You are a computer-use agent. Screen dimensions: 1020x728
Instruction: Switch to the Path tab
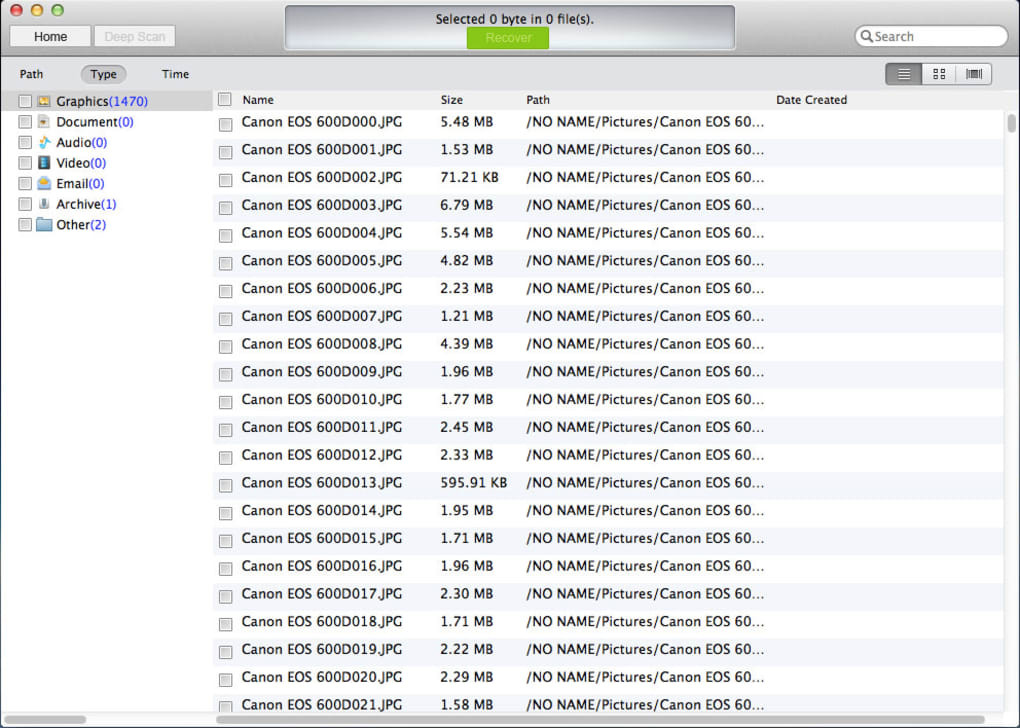31,74
